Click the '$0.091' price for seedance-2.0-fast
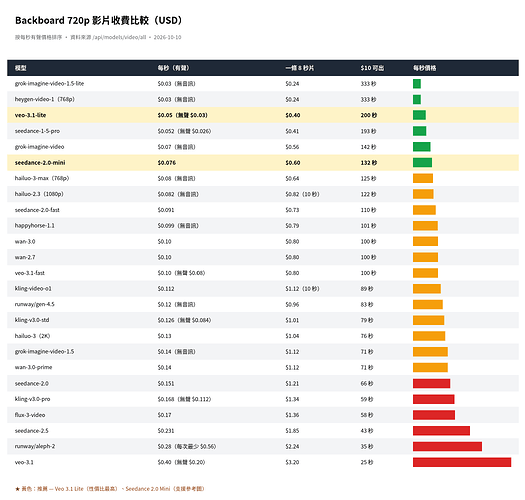Viewport: 525px width, 500px height. pos(166,210)
